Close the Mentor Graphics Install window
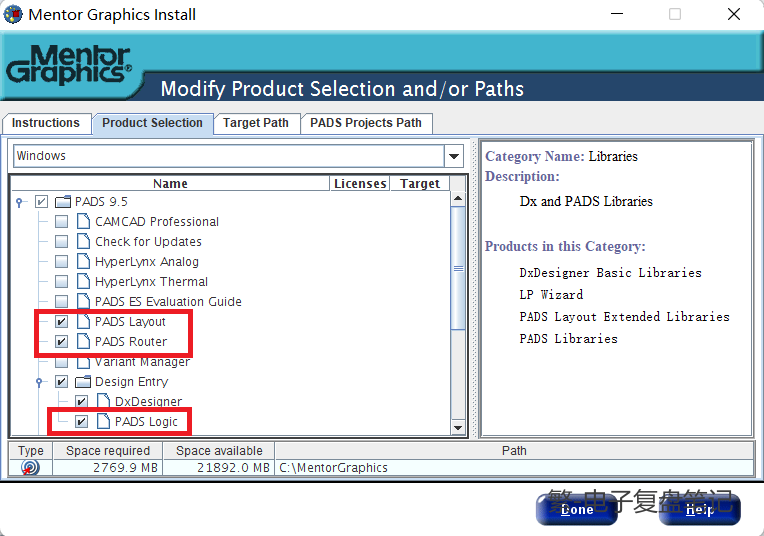The height and width of the screenshot is (536, 764). [x=734, y=14]
